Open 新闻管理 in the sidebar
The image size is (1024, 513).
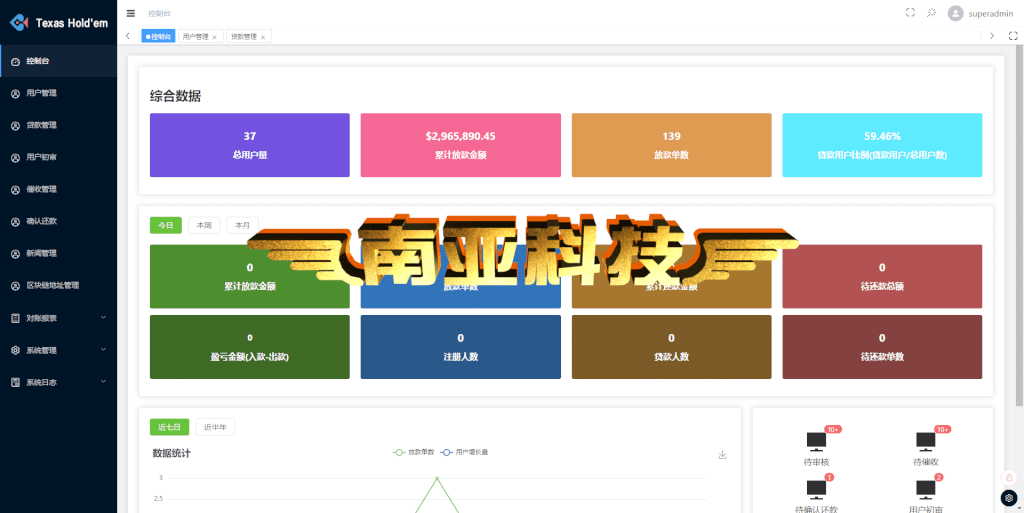pyautogui.click(x=58, y=253)
